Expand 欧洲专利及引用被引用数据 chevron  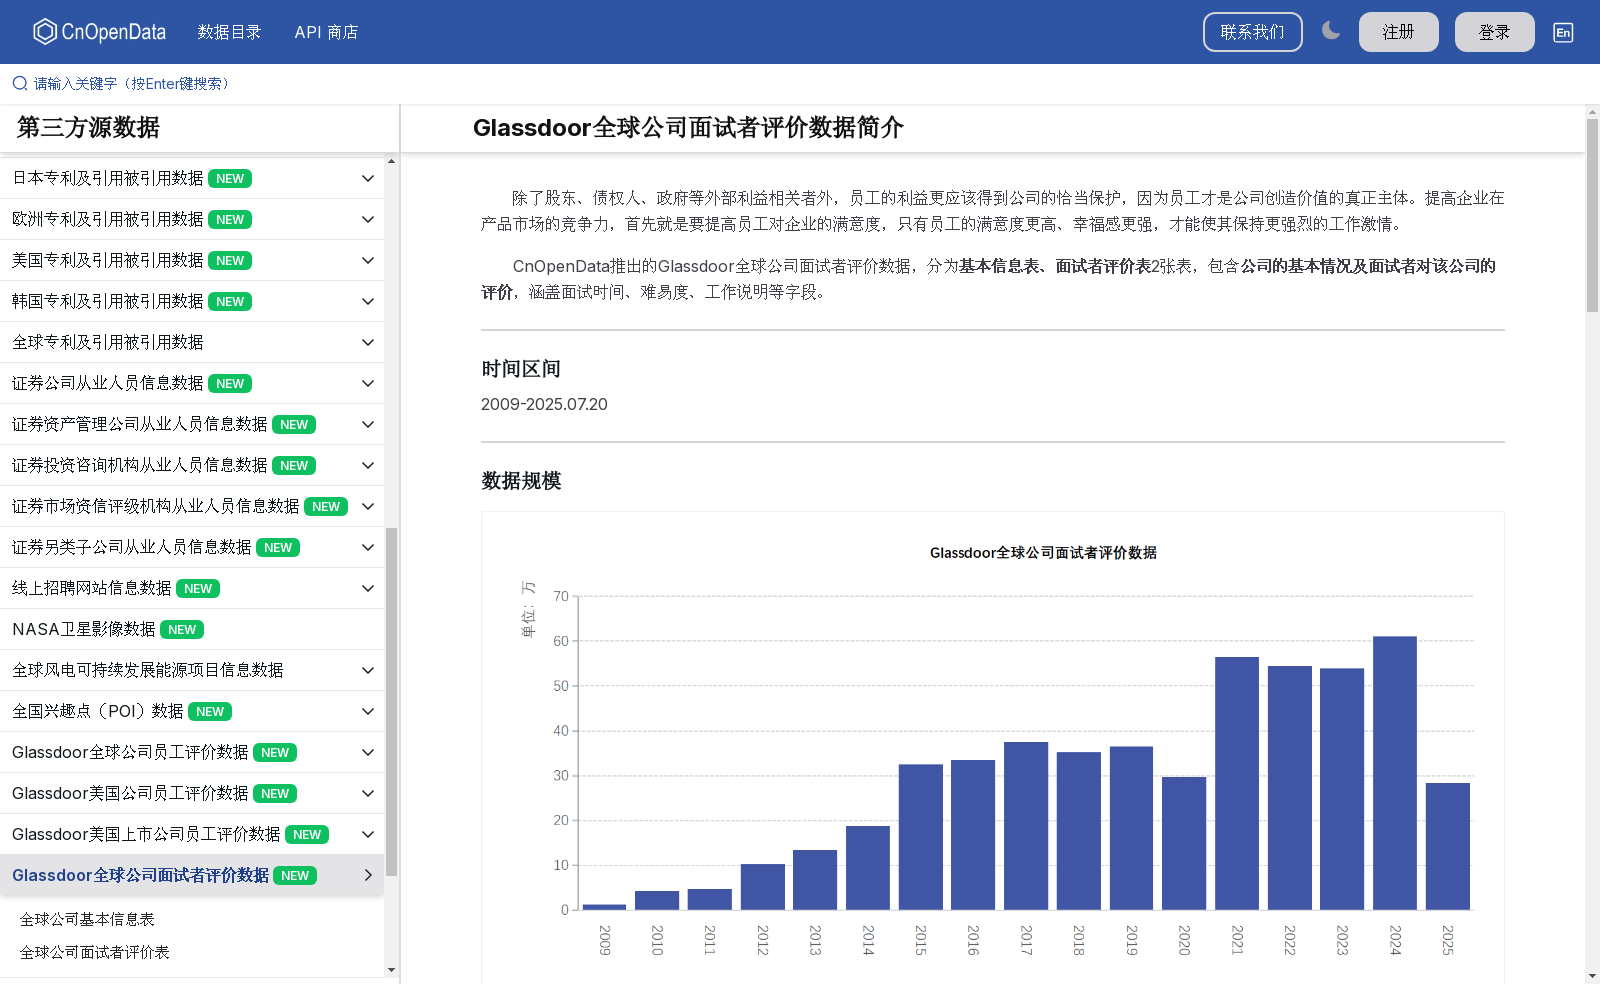point(368,219)
